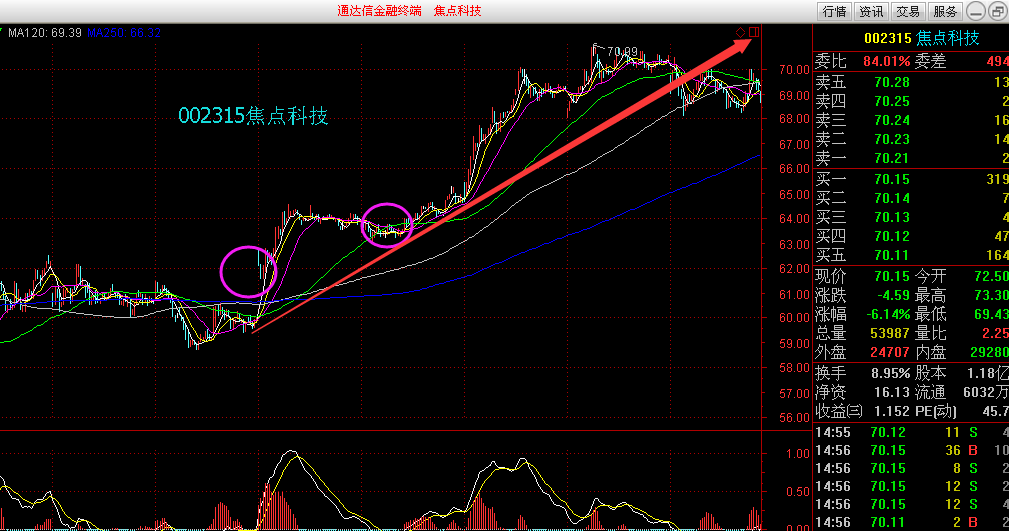Click the red diamond icon above chart
1009x531 pixels.
[x=740, y=32]
